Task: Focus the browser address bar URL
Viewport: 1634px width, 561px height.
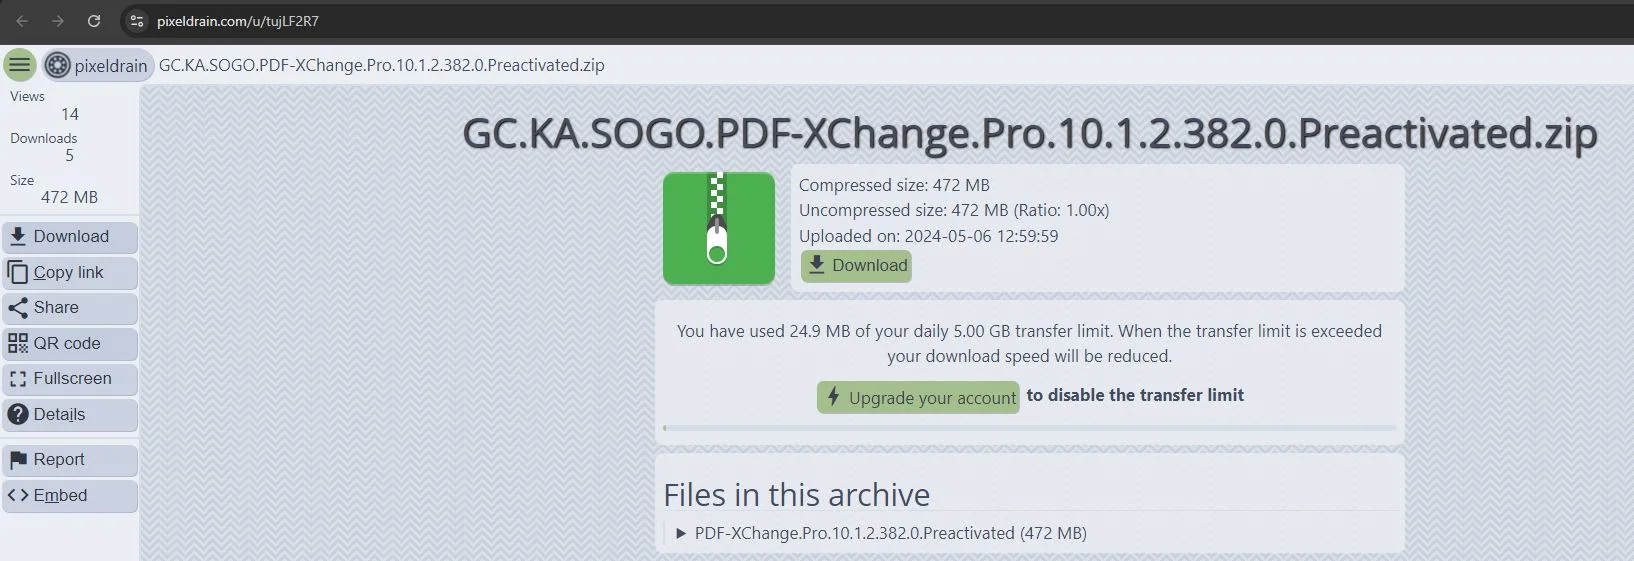Action: click(x=238, y=21)
